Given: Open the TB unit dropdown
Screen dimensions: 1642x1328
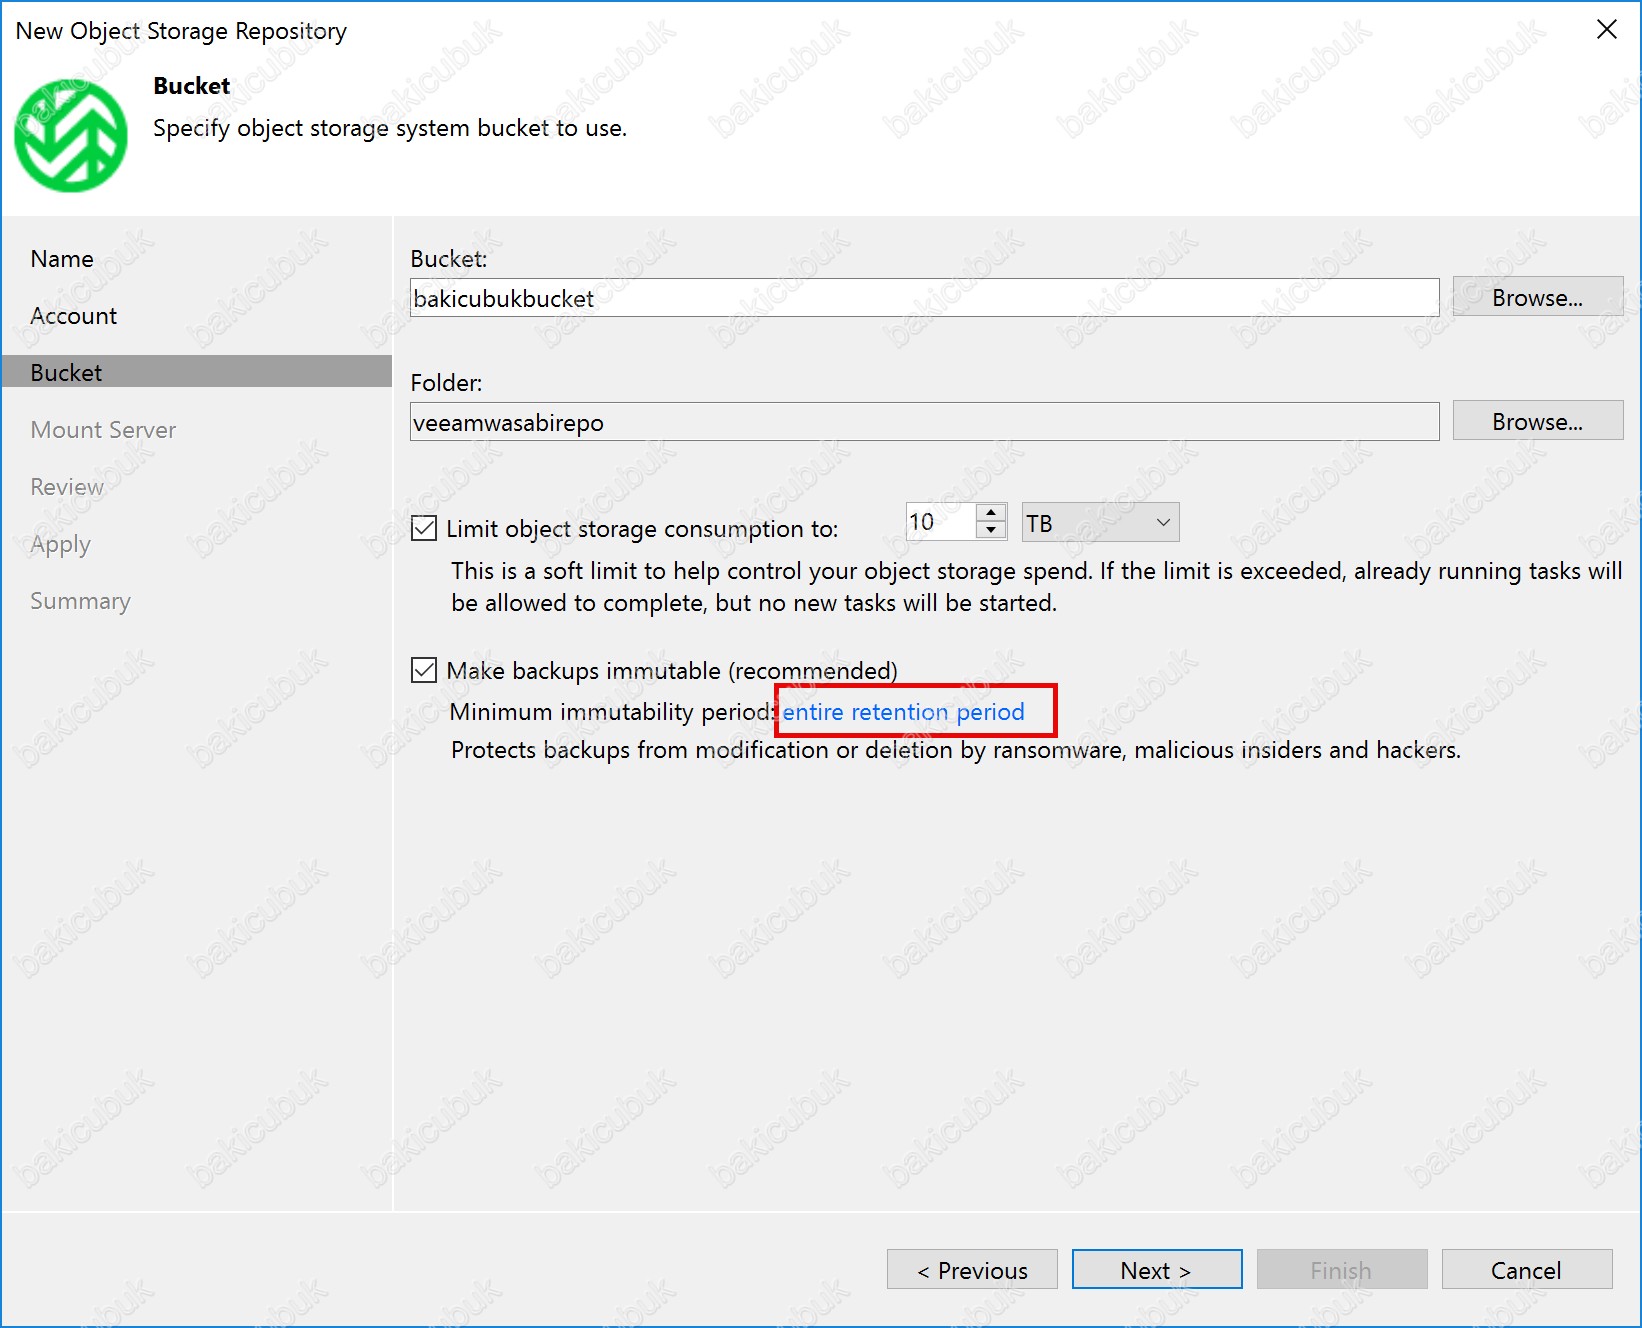Looking at the screenshot, I should click(x=1100, y=523).
